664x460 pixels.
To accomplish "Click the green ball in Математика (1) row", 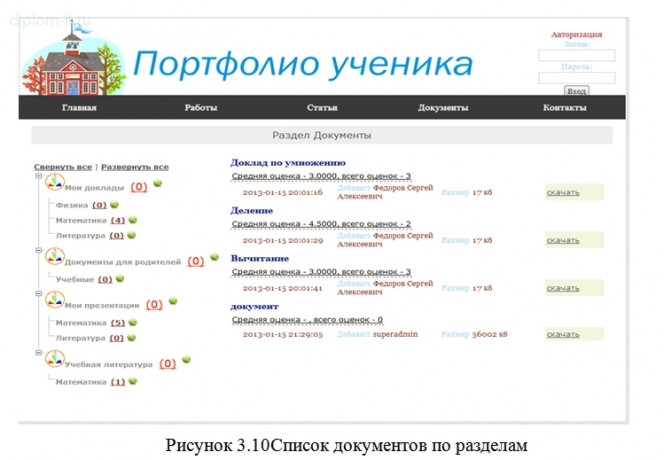I will click(x=133, y=381).
